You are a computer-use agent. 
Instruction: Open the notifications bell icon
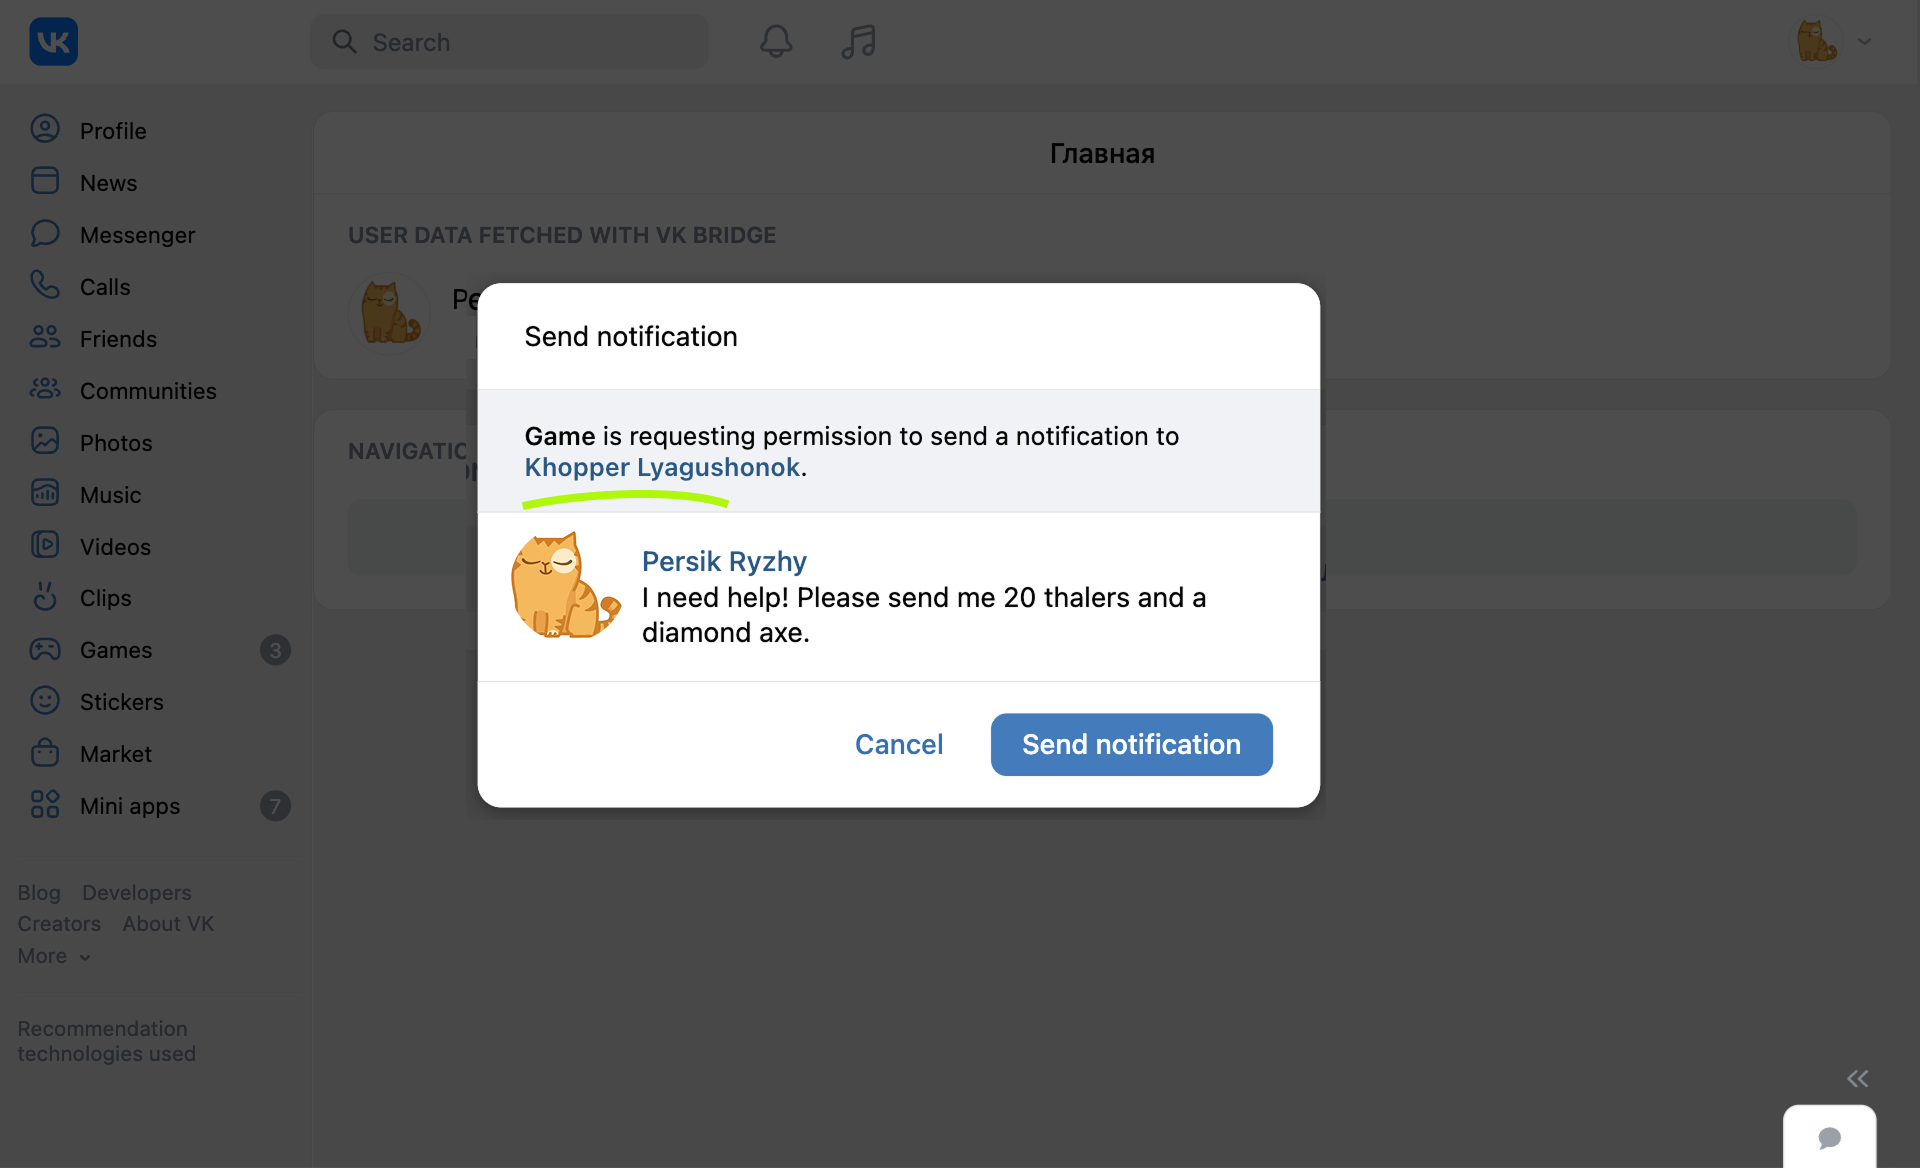click(776, 41)
